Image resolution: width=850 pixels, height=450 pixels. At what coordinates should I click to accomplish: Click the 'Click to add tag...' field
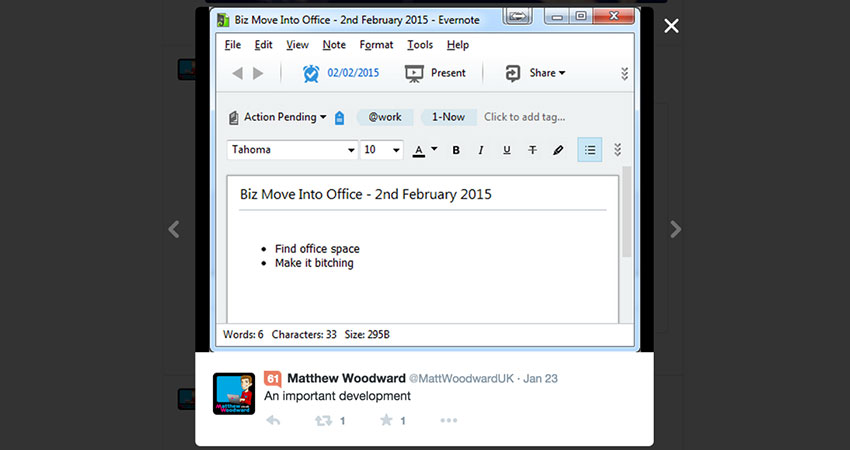pyautogui.click(x=524, y=117)
